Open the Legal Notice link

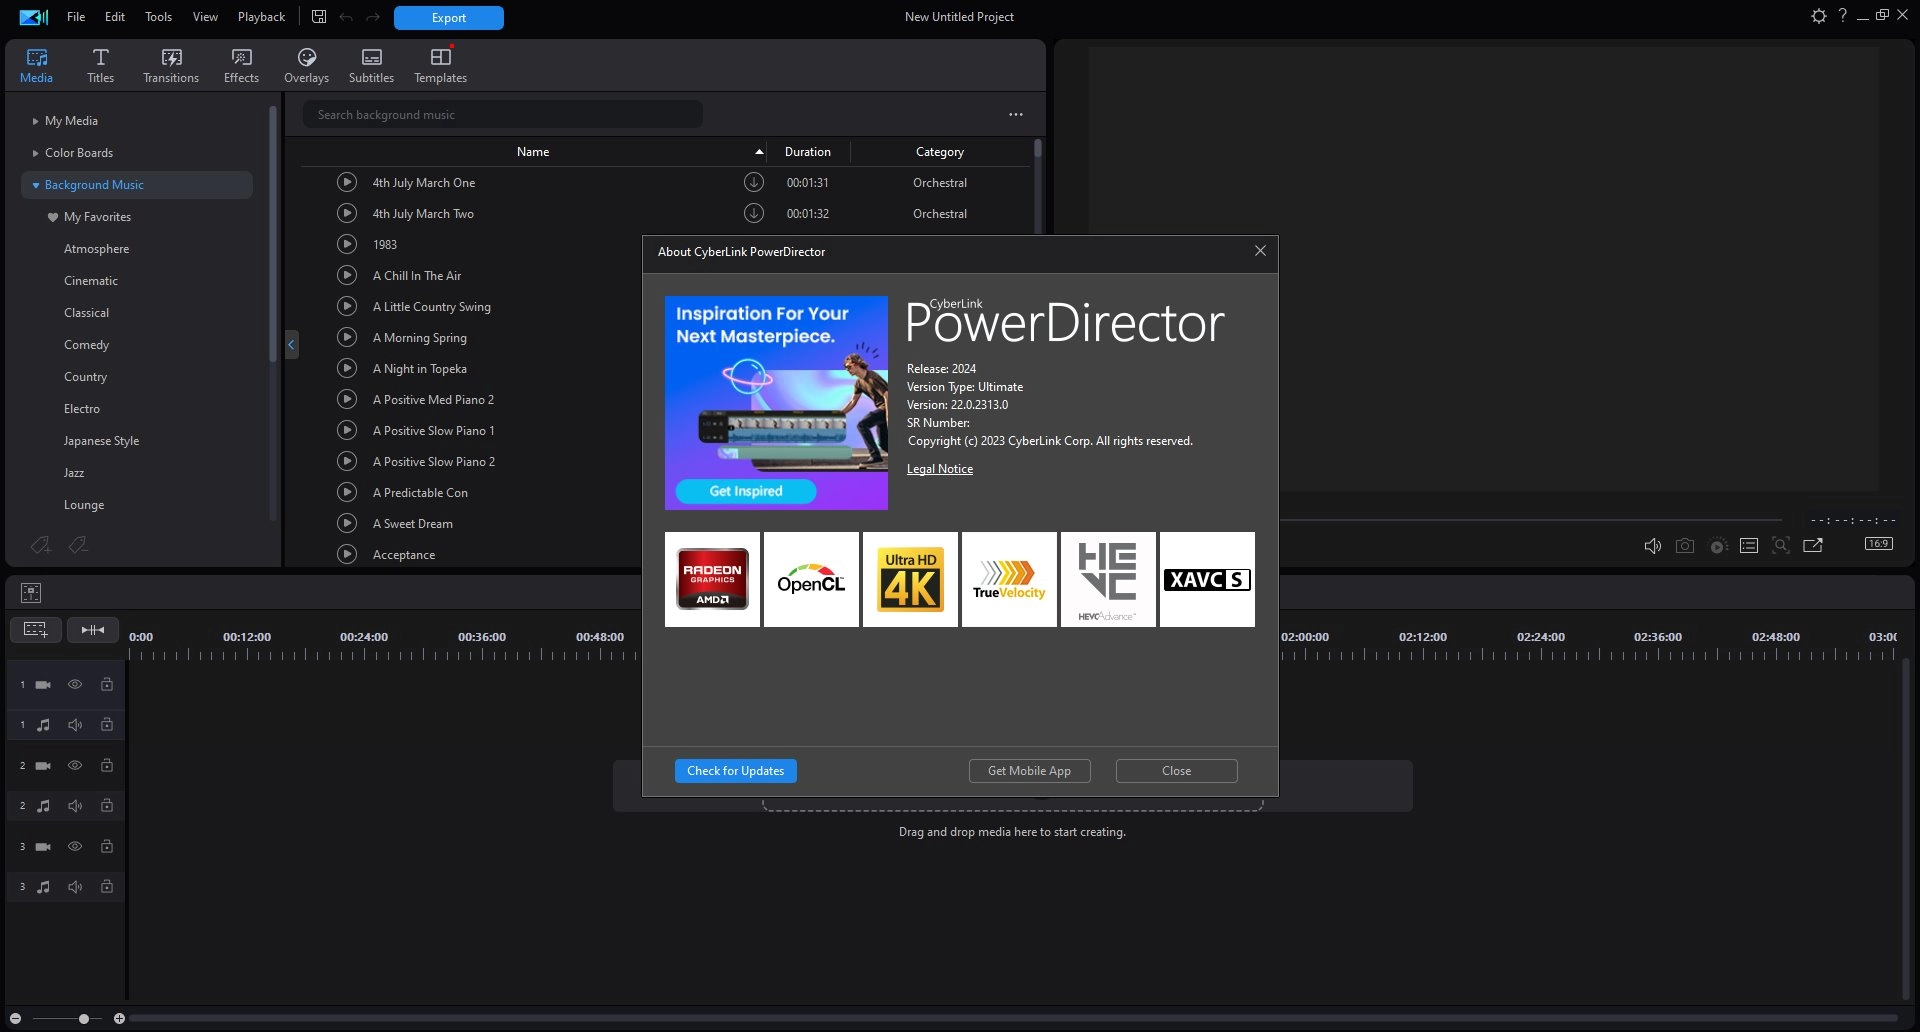click(939, 469)
